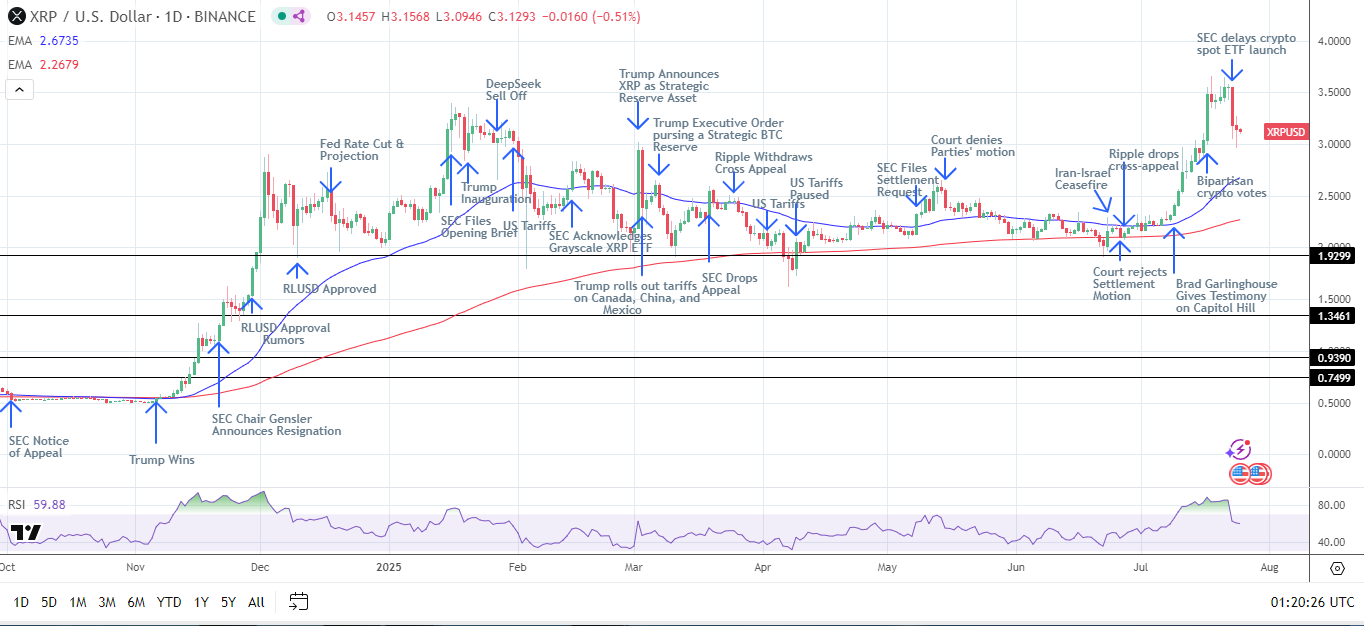Open the Go to date calendar icon
Screen dimensions: 1364x626
(x=298, y=602)
